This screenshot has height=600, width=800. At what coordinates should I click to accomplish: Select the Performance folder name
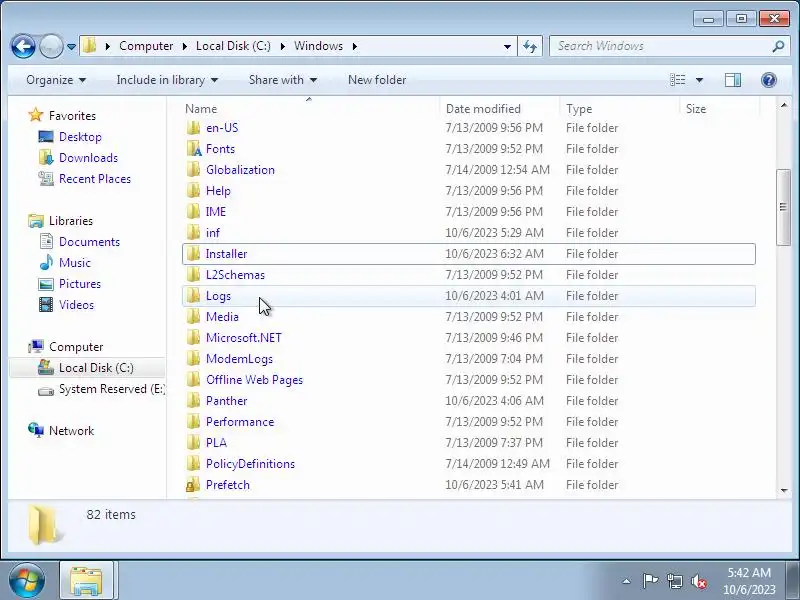(x=240, y=421)
